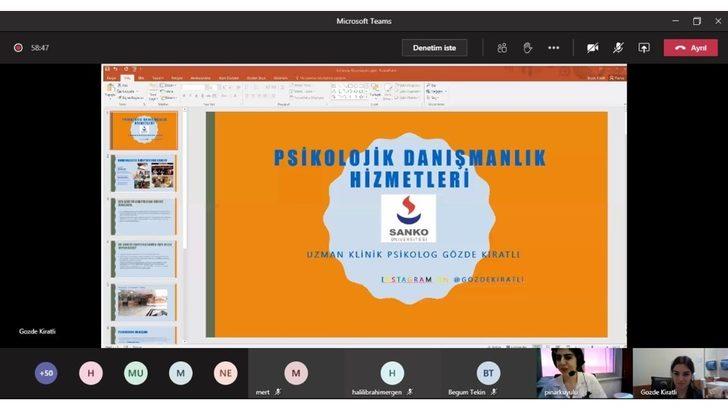Select first slide thumbnail in PowerPoint panel

point(144,130)
